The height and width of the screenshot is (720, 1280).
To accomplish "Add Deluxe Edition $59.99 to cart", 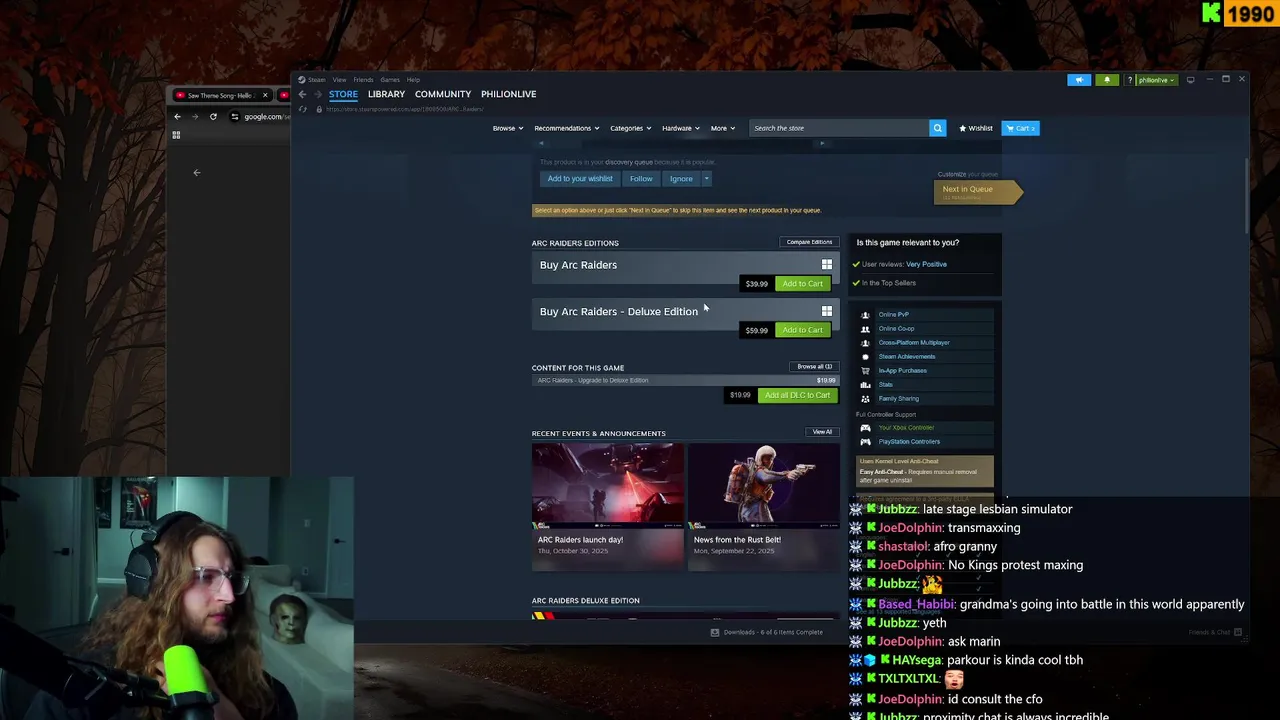I will click(802, 330).
